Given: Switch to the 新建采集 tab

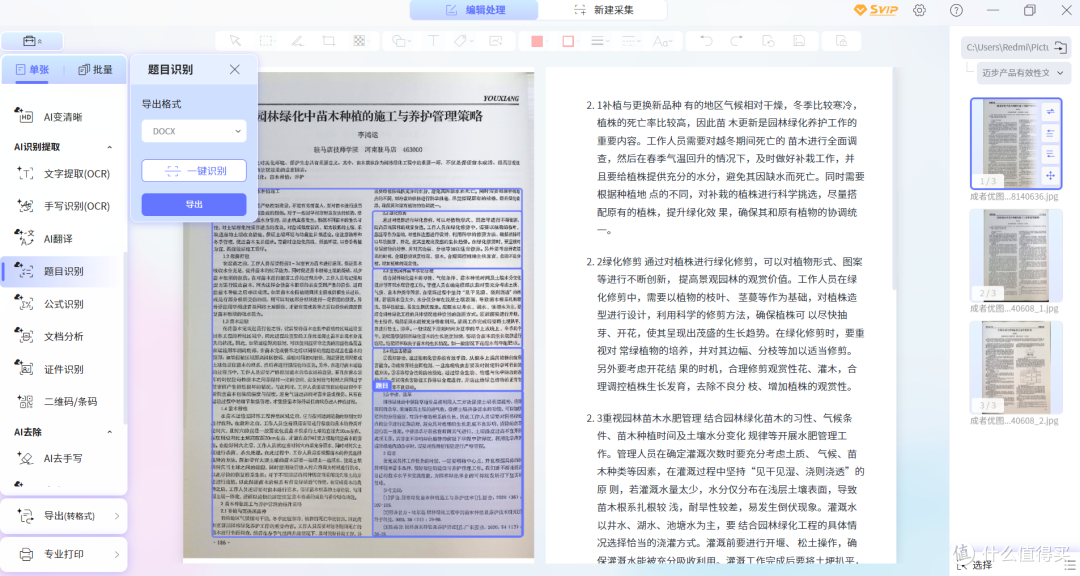Looking at the screenshot, I should tap(603, 10).
